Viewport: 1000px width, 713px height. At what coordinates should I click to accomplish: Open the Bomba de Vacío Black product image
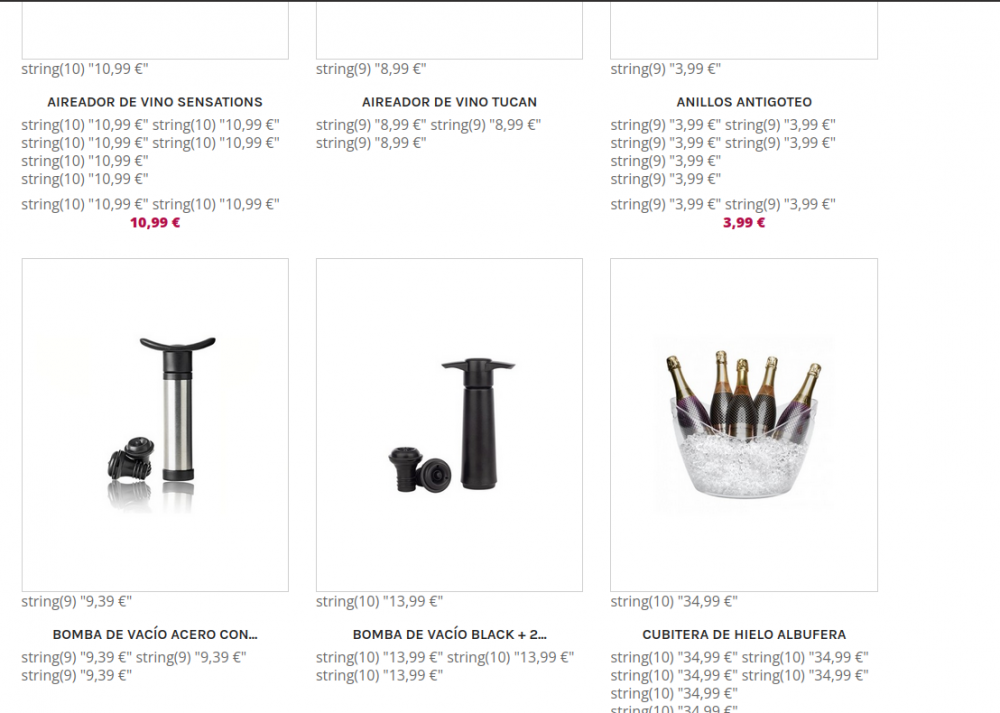449,425
